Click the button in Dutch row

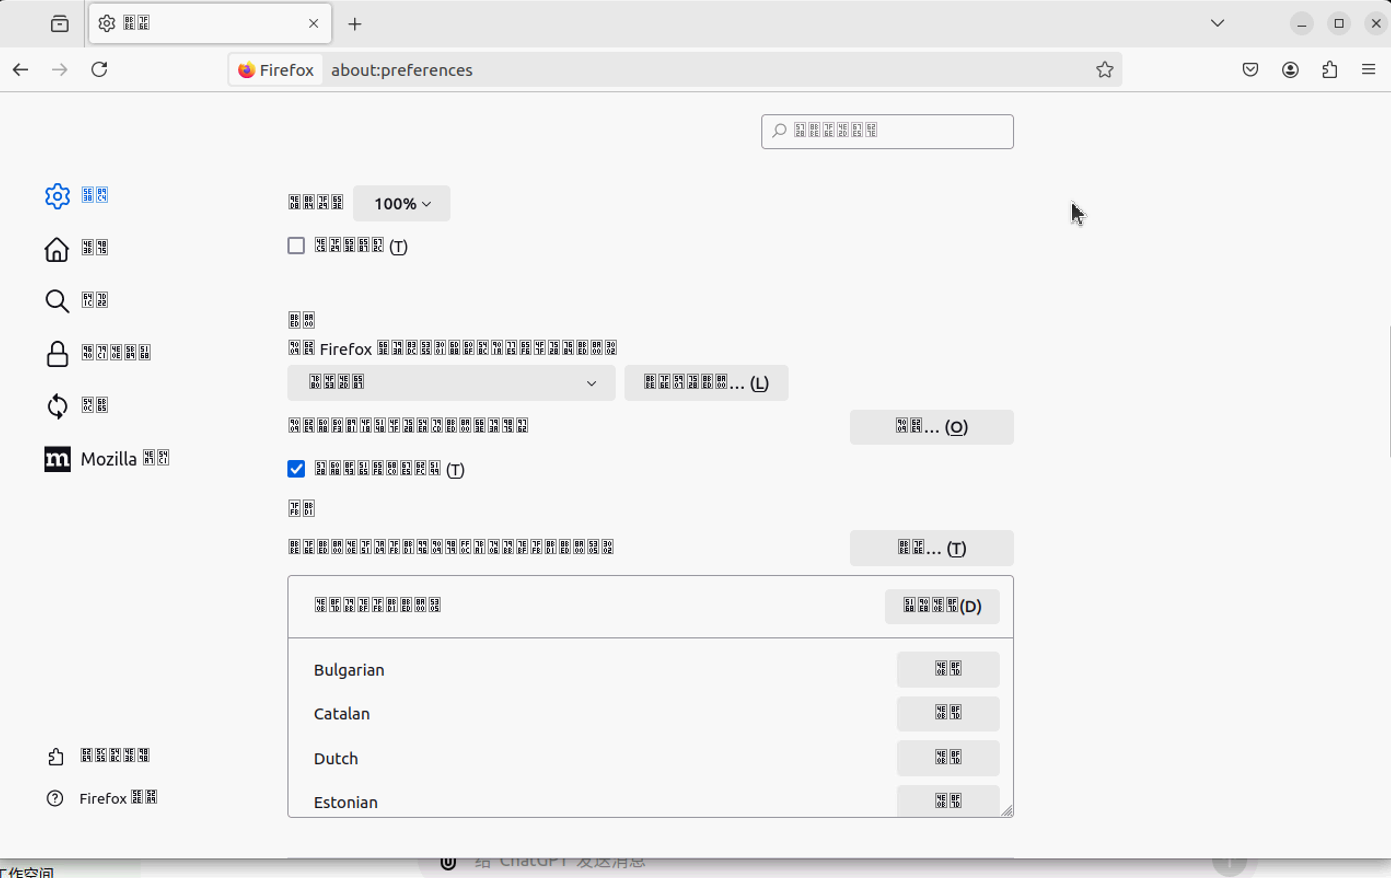(948, 757)
